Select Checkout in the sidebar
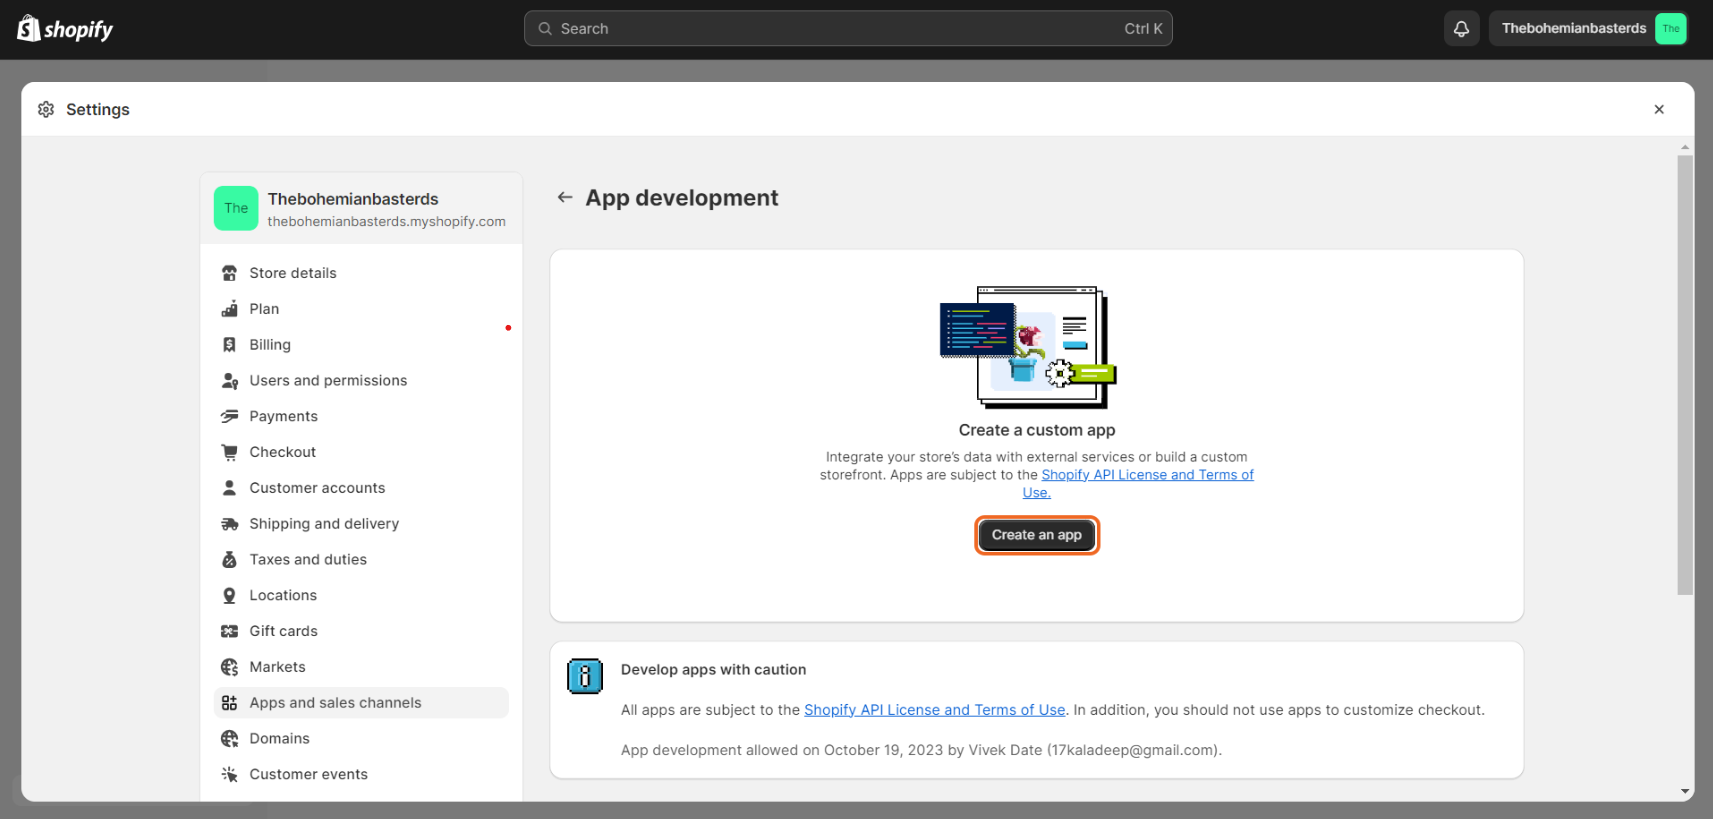Screen dimensions: 1713x819 click(361, 452)
